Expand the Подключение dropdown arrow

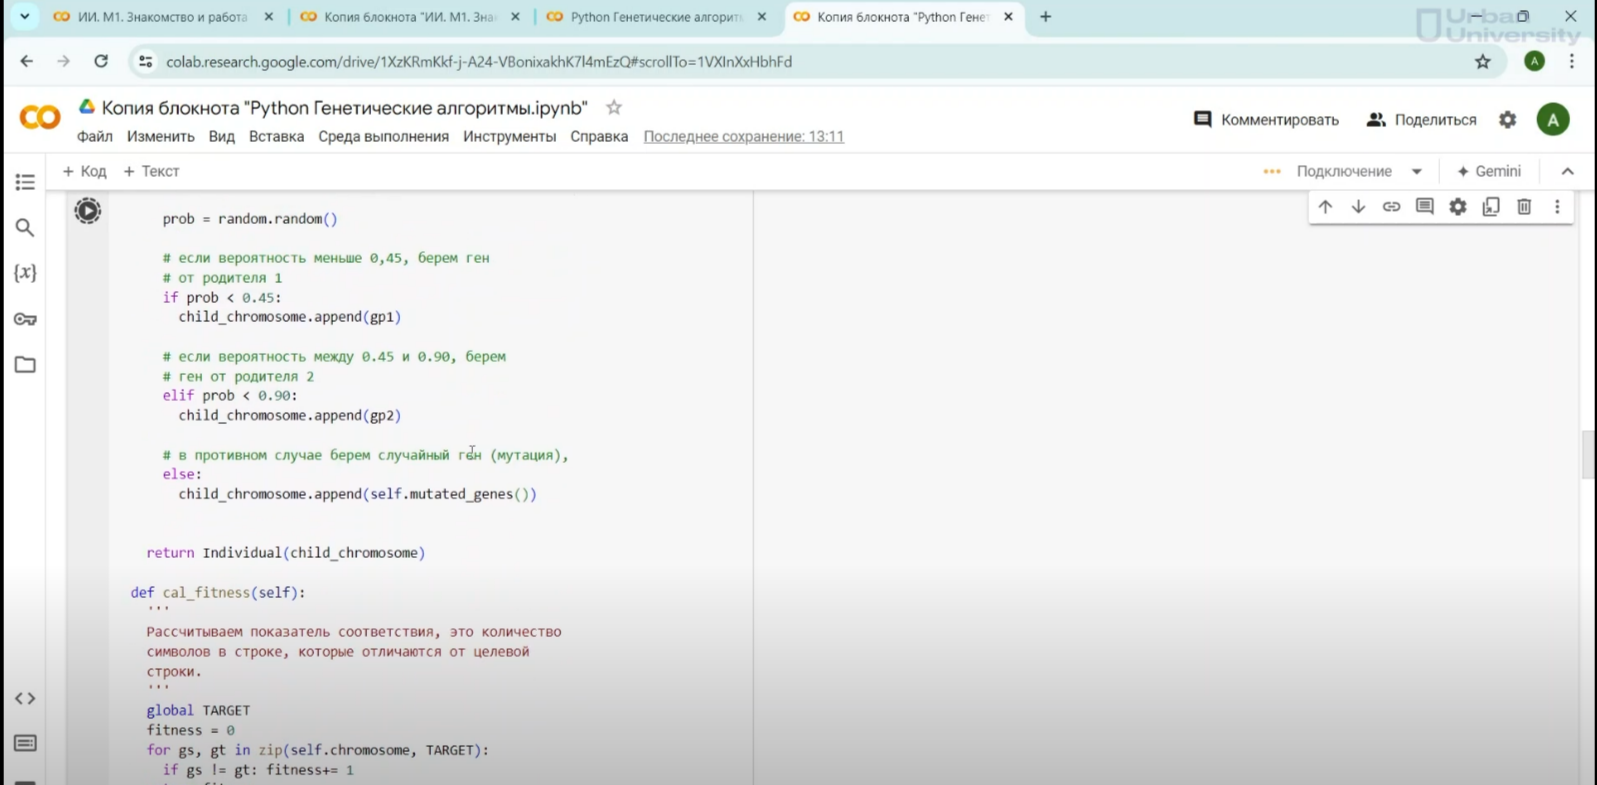(x=1417, y=172)
